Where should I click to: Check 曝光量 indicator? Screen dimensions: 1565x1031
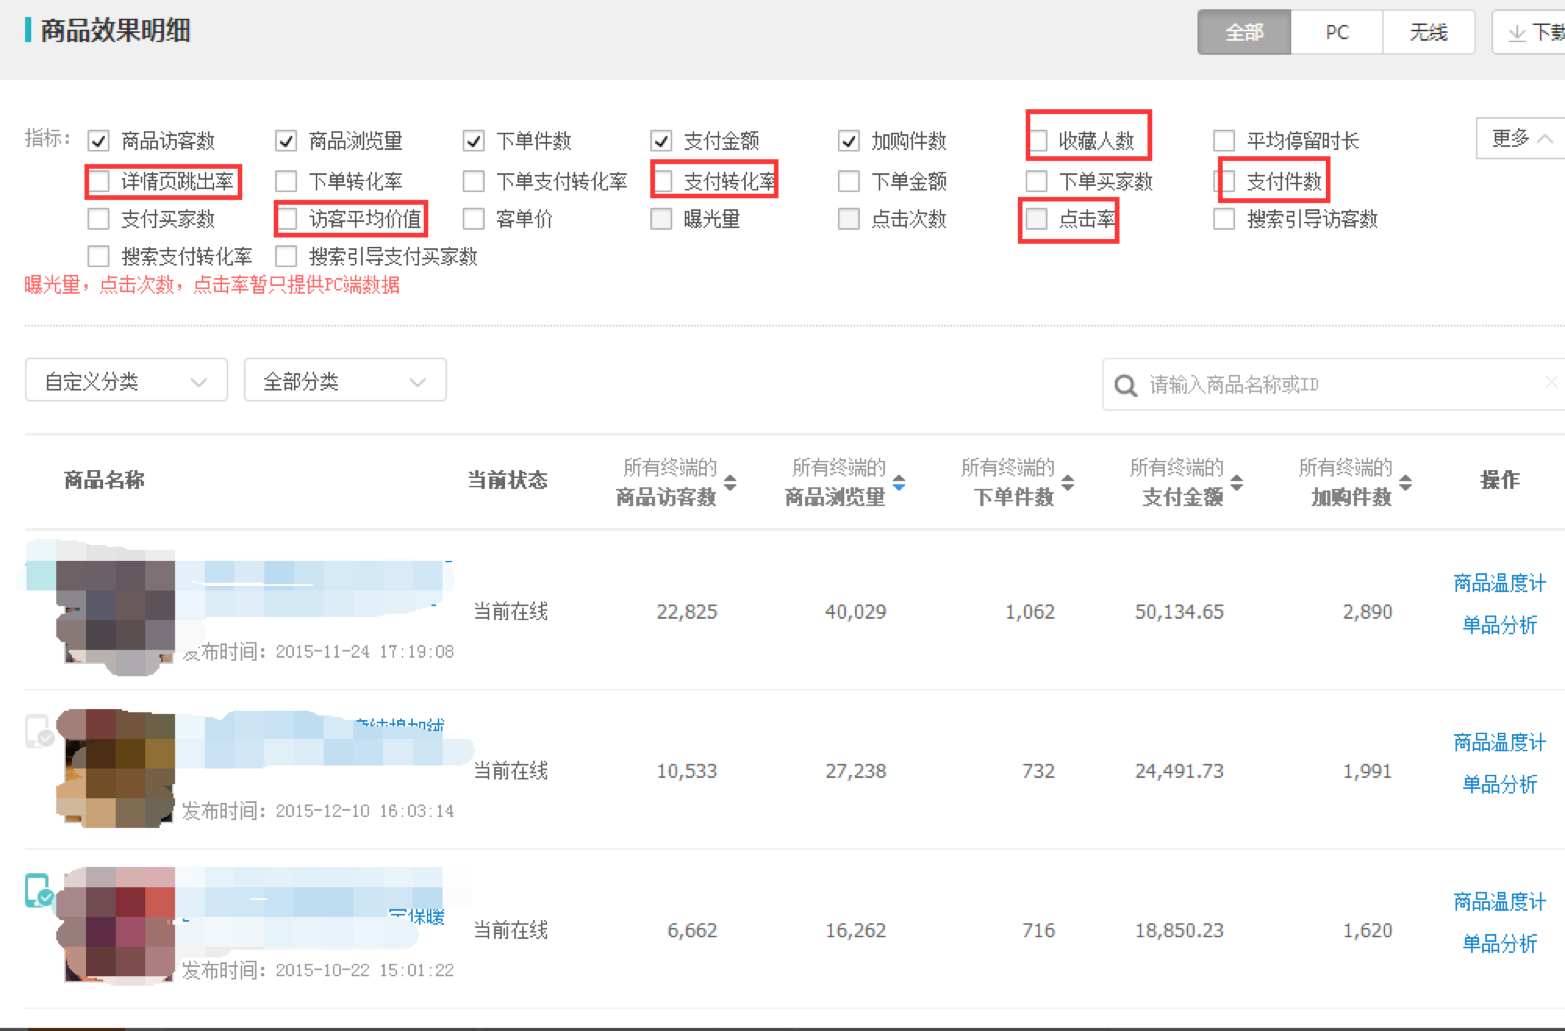click(x=661, y=219)
